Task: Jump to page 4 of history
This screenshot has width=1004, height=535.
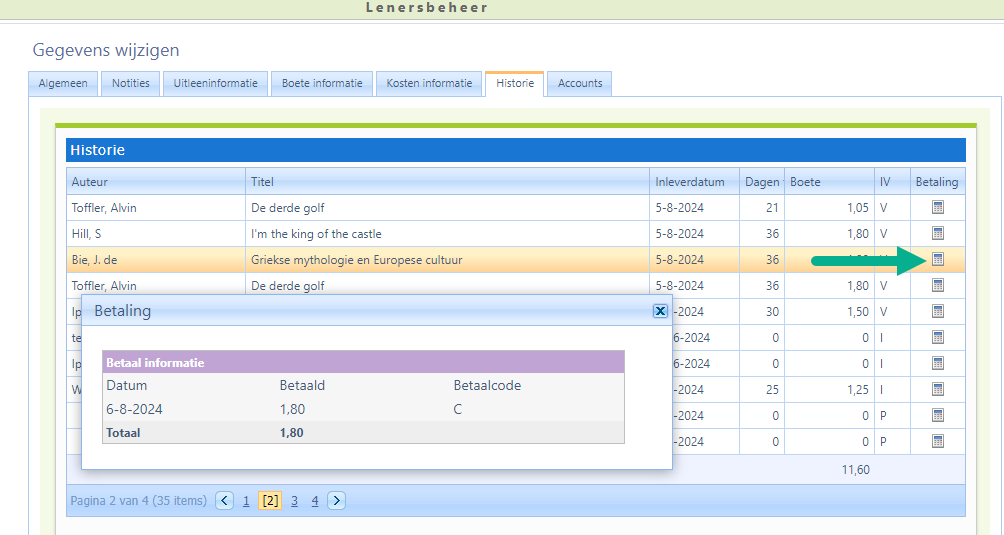Action: pos(314,501)
